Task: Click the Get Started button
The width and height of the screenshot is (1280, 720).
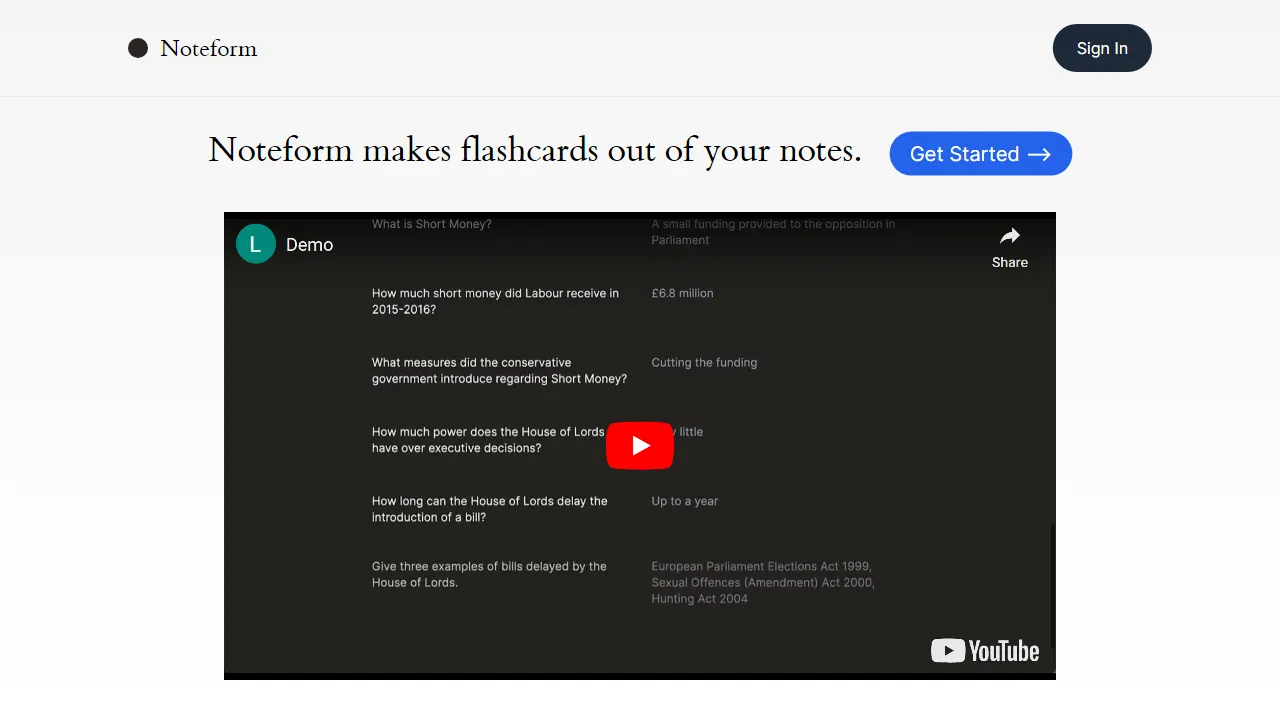Action: point(980,154)
